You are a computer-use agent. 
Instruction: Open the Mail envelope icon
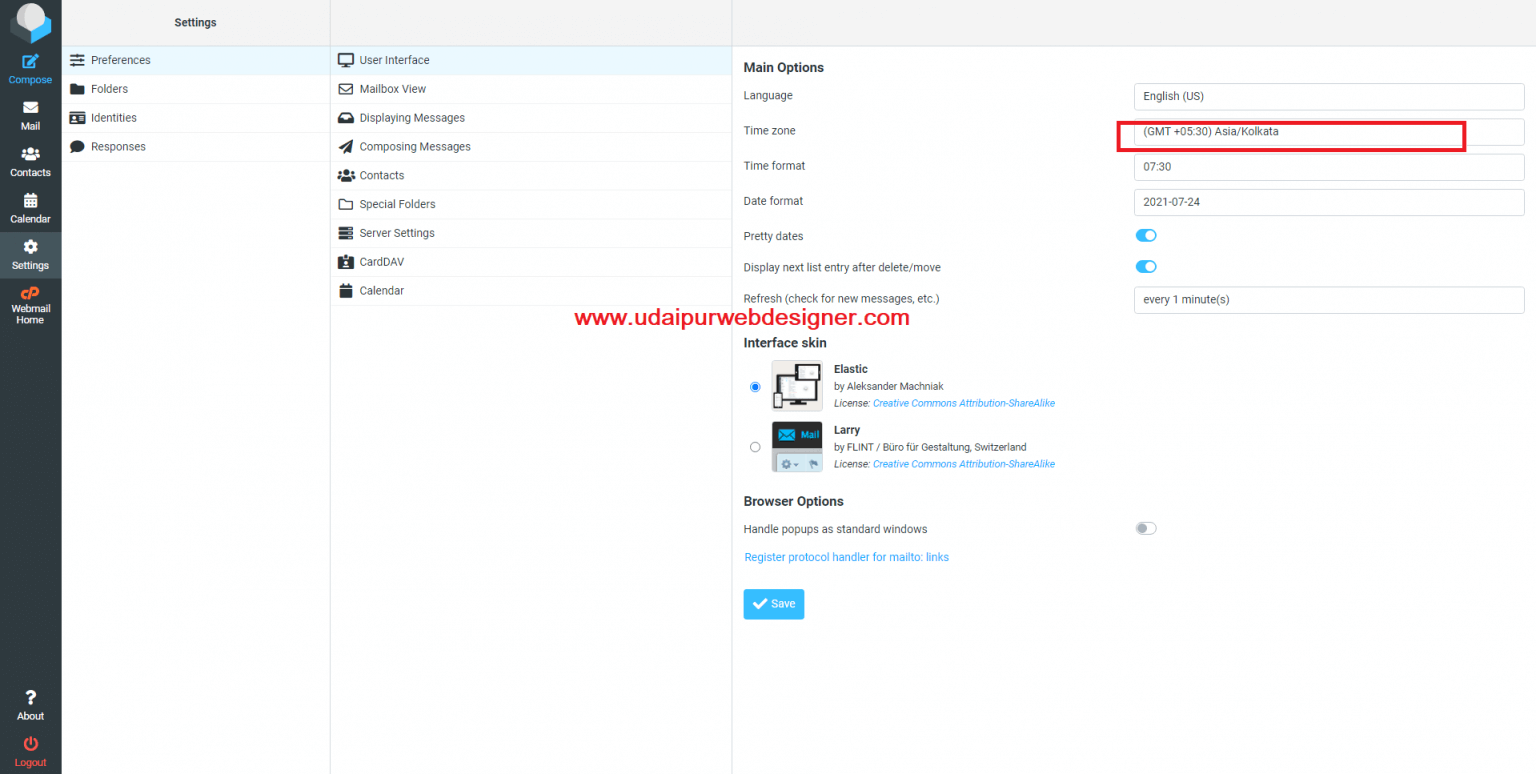(30, 108)
